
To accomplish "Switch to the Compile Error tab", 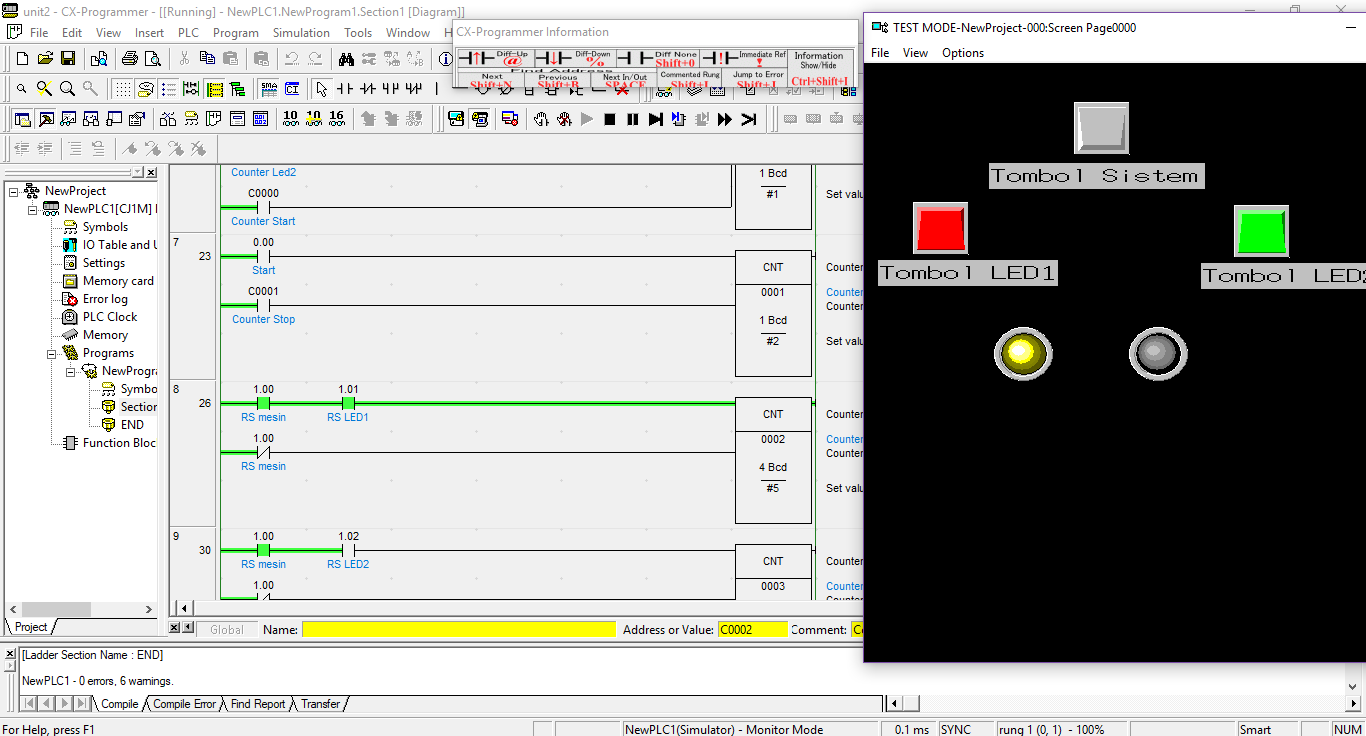I will click(184, 704).
